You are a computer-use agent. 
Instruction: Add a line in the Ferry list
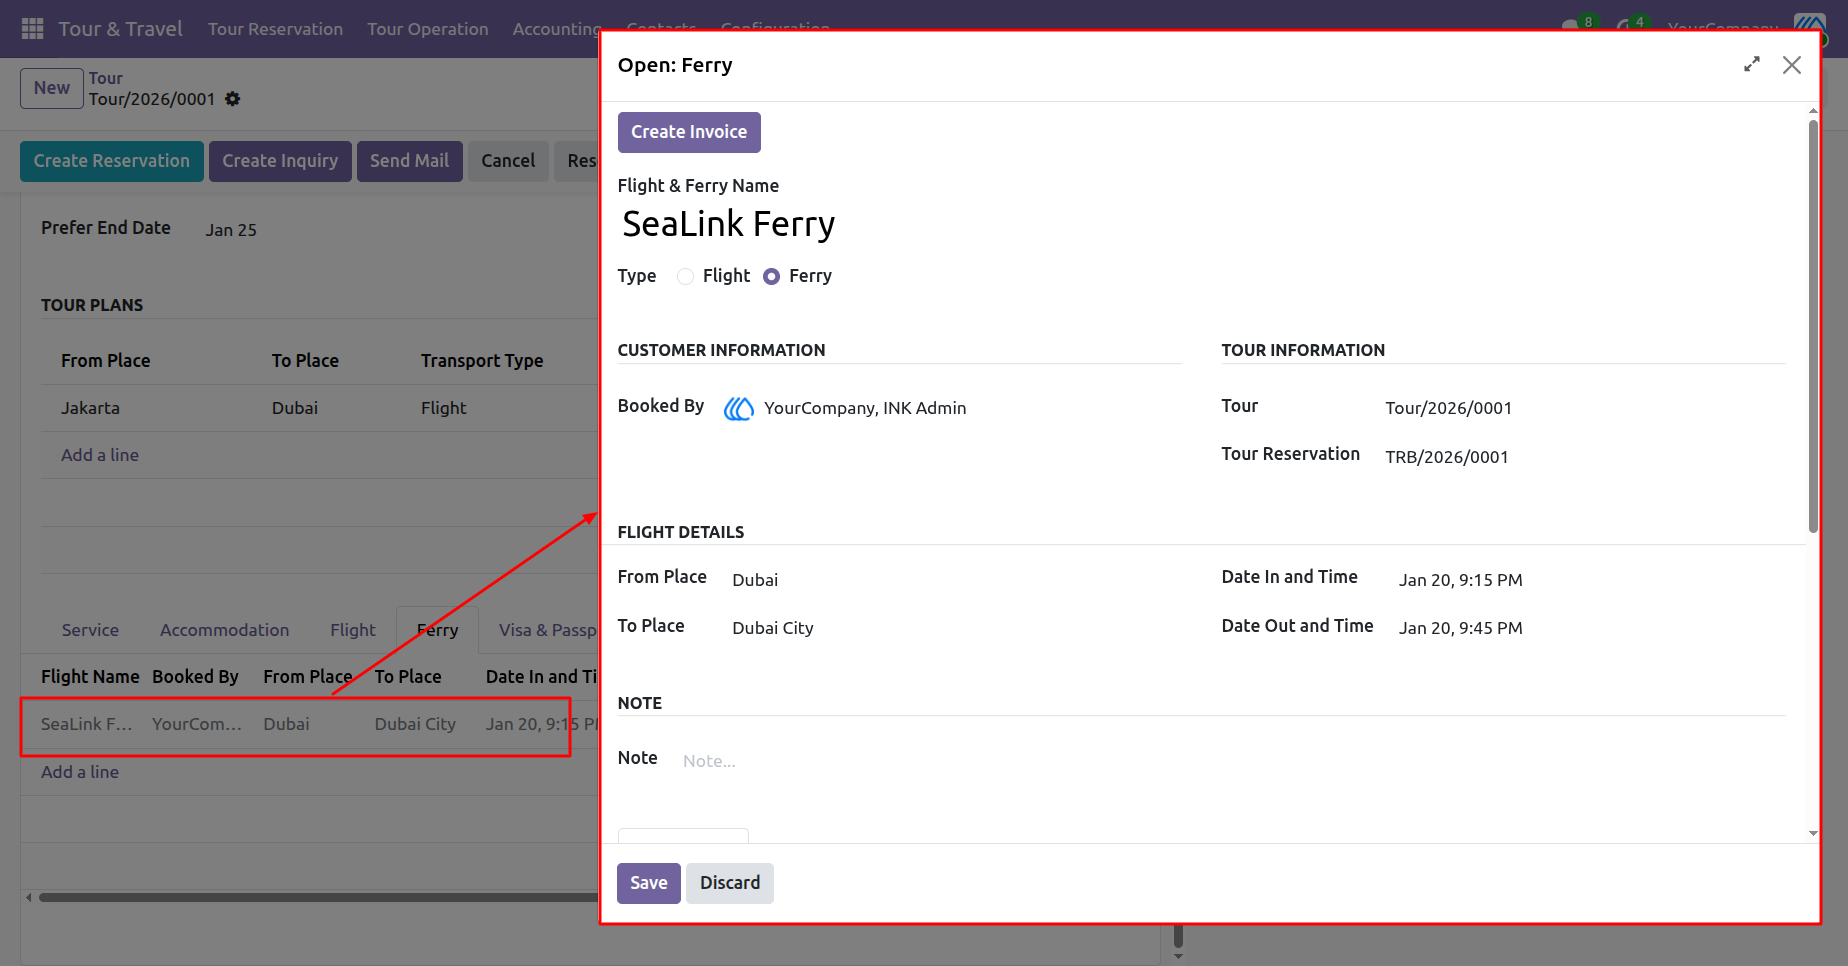pos(80,772)
